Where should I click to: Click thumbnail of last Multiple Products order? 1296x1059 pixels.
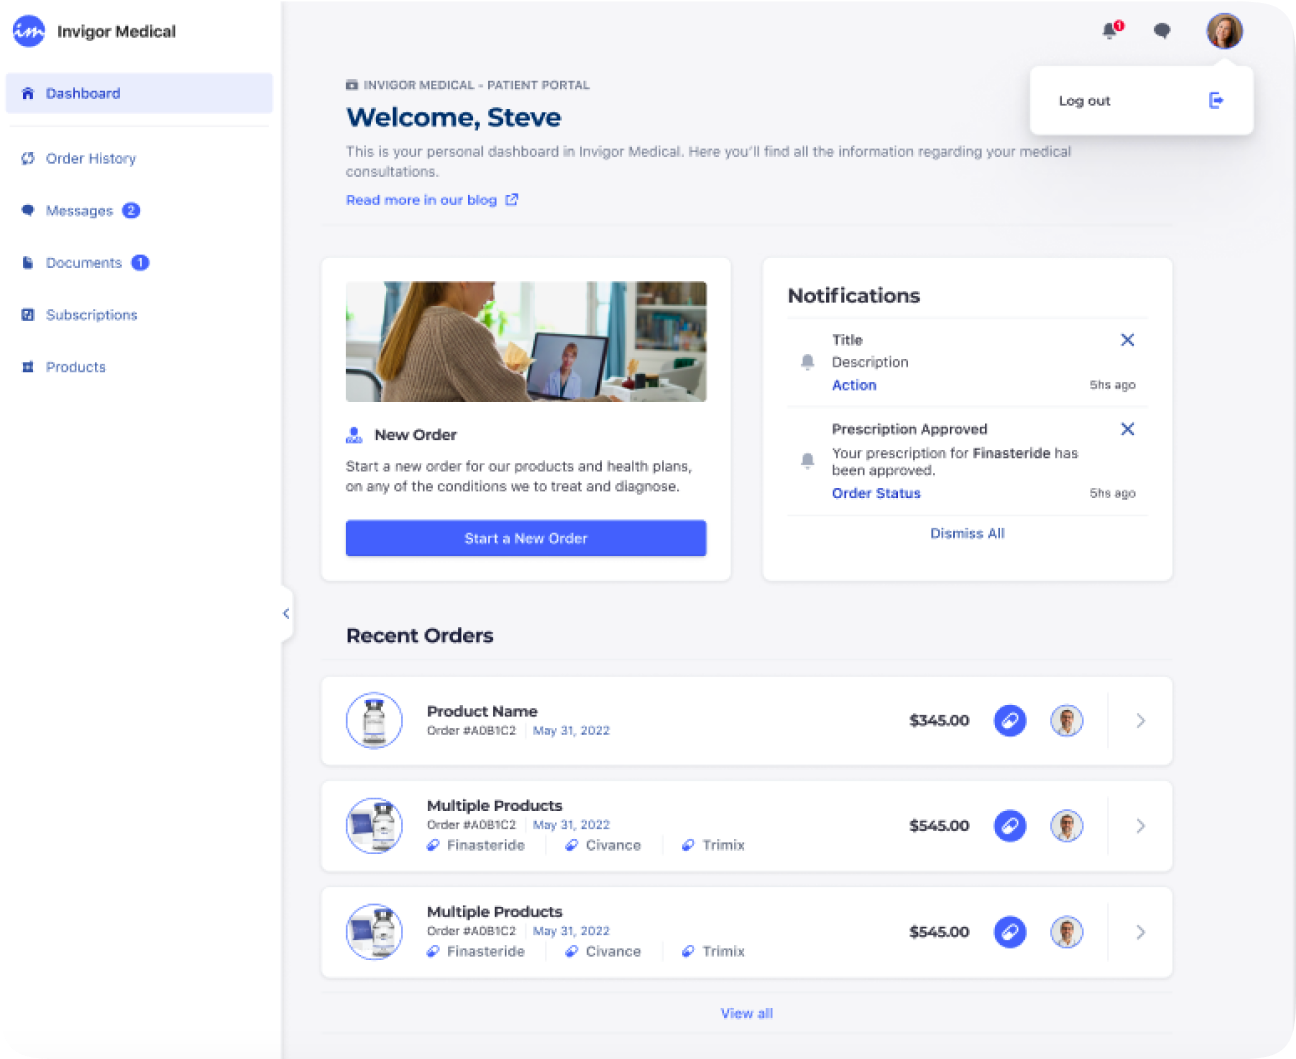click(x=374, y=932)
